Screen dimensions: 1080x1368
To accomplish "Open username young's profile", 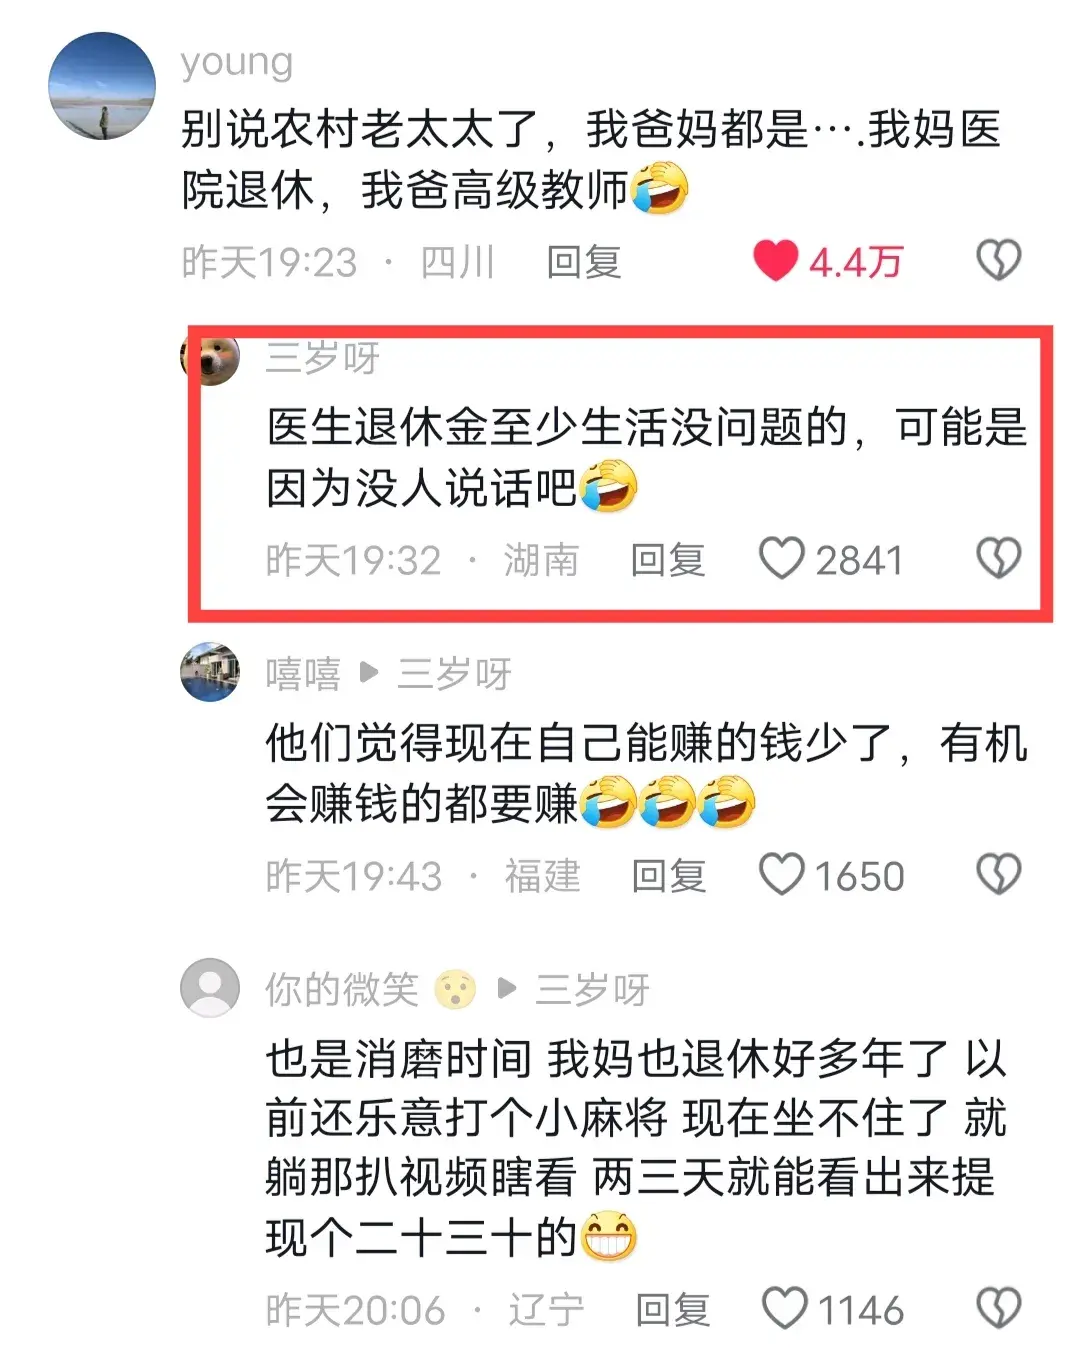I will coord(237,64).
